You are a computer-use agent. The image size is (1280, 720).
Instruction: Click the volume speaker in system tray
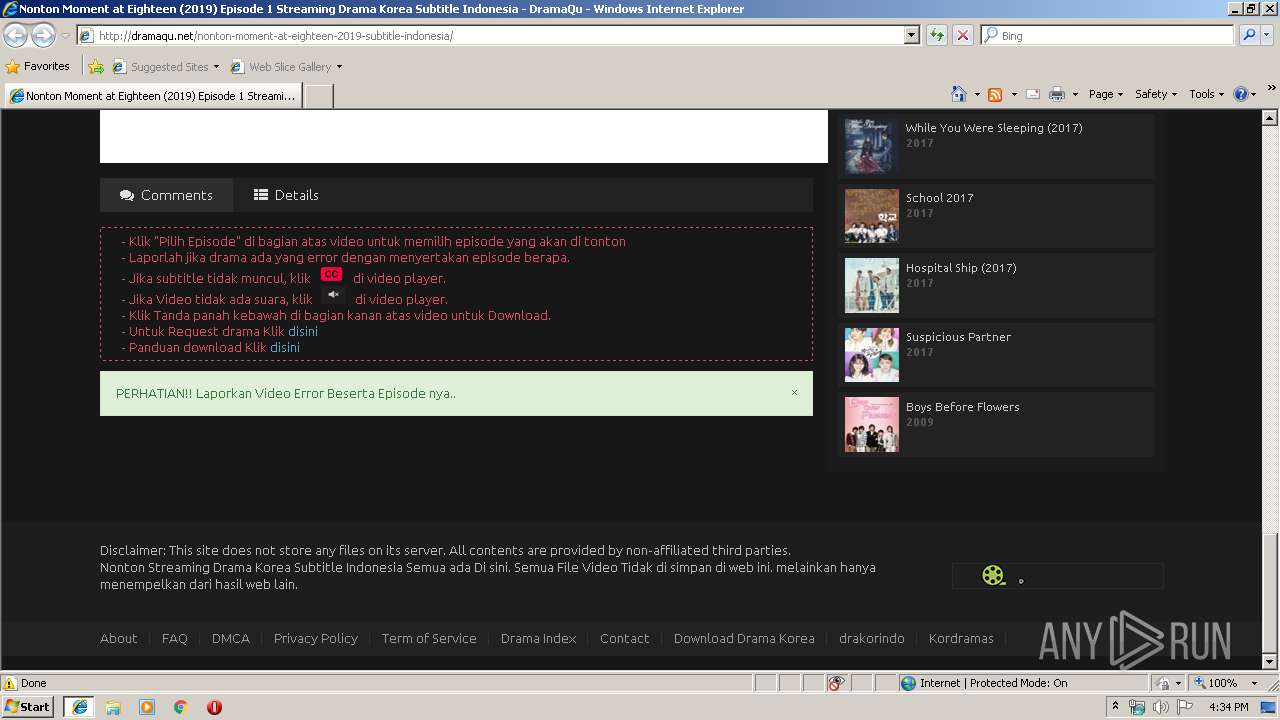pyautogui.click(x=1160, y=707)
